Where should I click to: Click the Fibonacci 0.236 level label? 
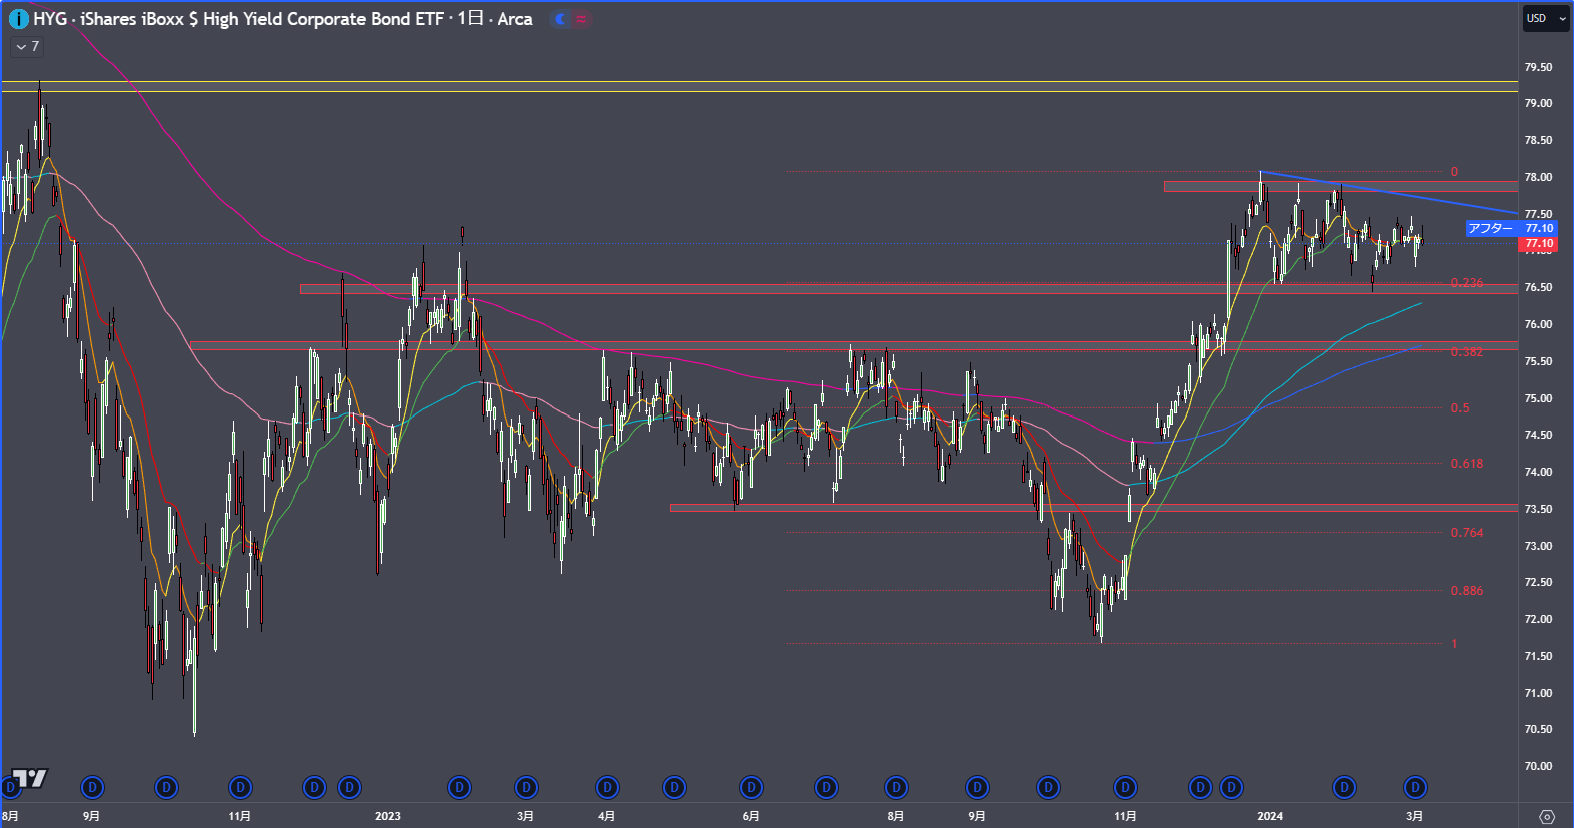(x=1467, y=283)
